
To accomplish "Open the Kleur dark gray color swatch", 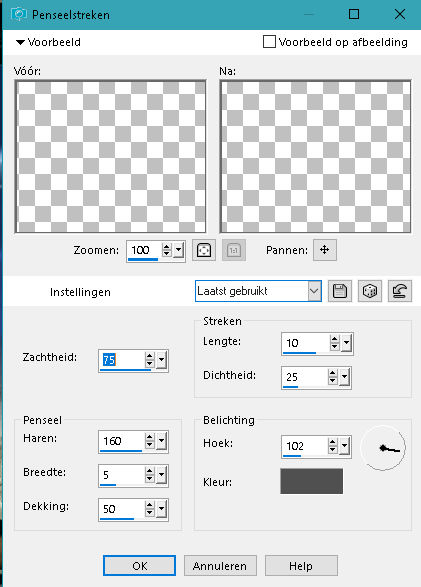I will 311,481.
